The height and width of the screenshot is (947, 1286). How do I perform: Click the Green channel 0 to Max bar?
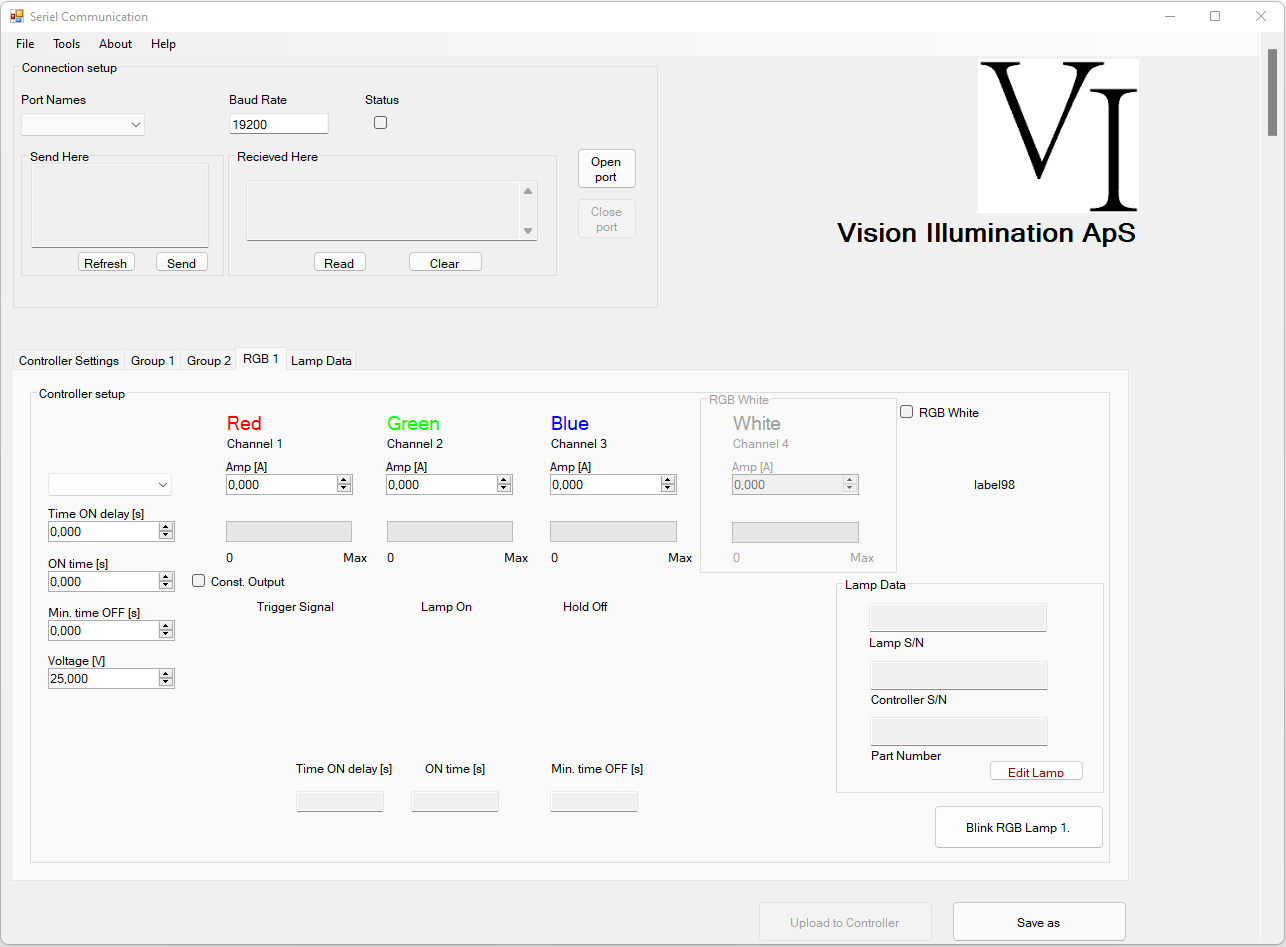click(450, 532)
